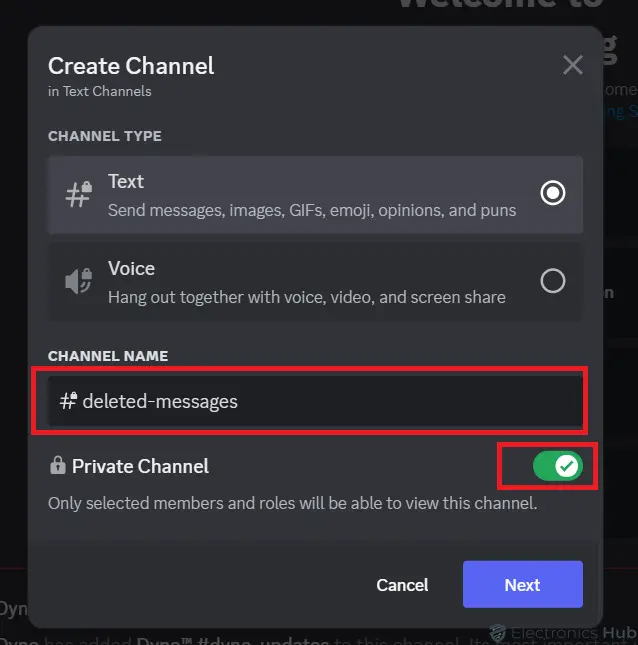Click the padlock icon beside Private Channel
Image resolution: width=638 pixels, height=645 pixels.
pyautogui.click(x=58, y=465)
